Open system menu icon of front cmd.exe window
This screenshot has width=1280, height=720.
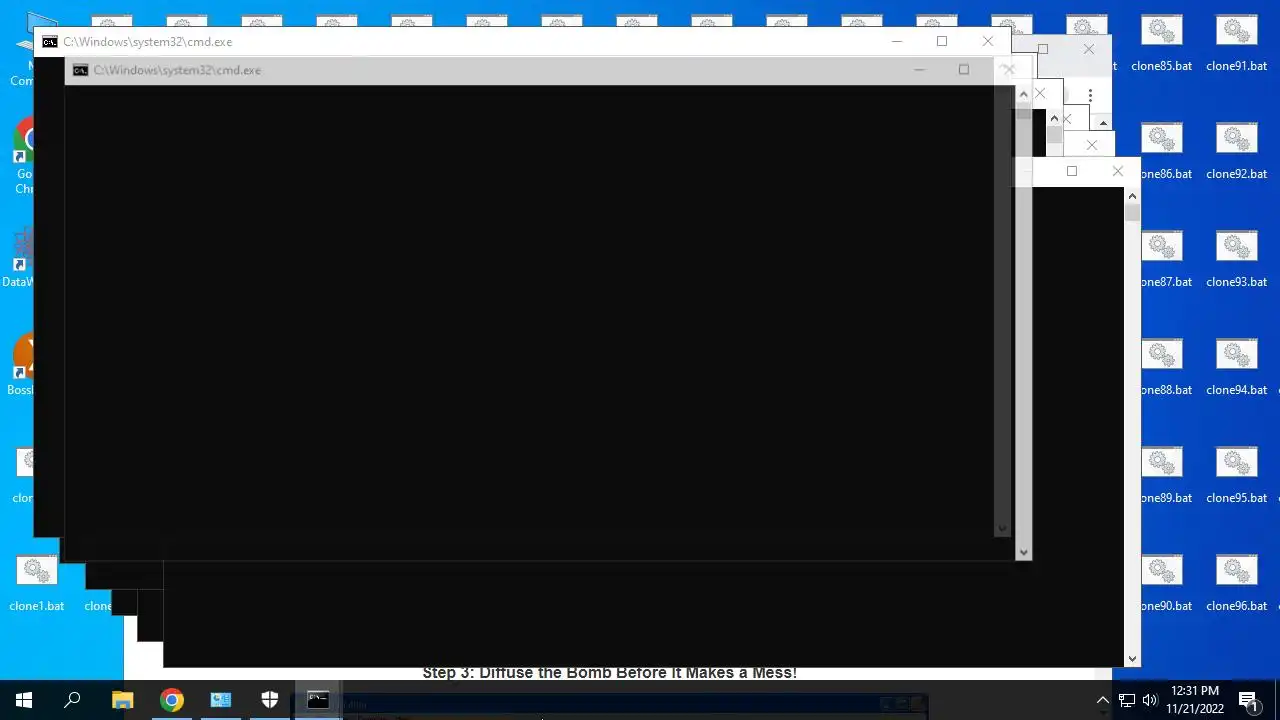[50, 42]
